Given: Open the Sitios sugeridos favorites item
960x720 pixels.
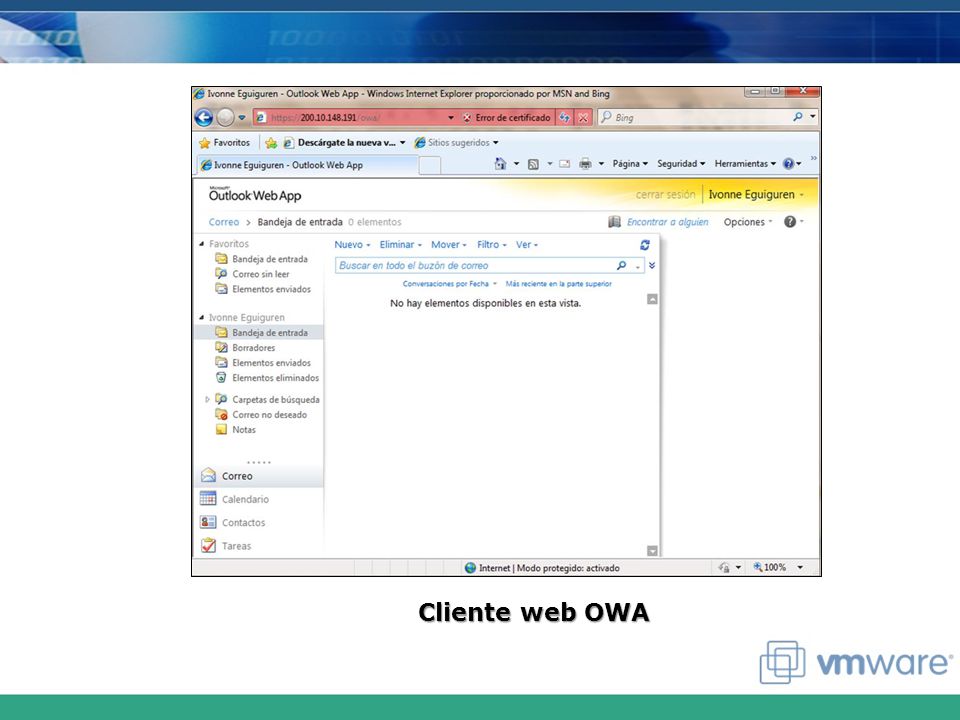Looking at the screenshot, I should [457, 143].
